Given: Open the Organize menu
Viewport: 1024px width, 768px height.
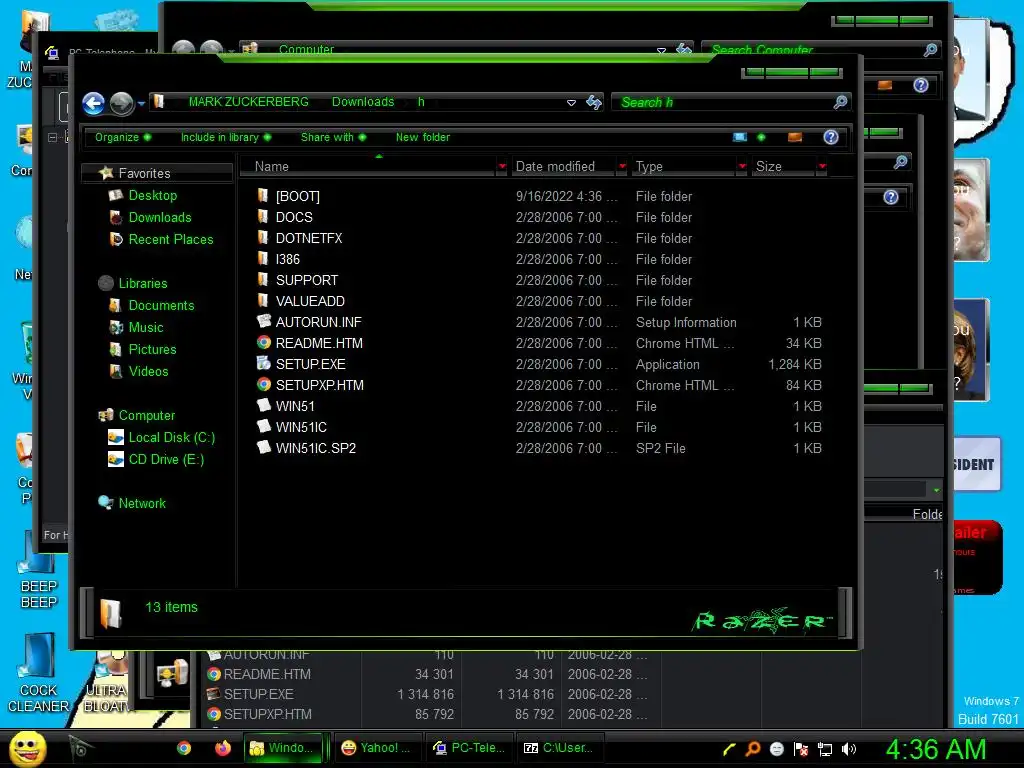Looking at the screenshot, I should pos(123,137).
